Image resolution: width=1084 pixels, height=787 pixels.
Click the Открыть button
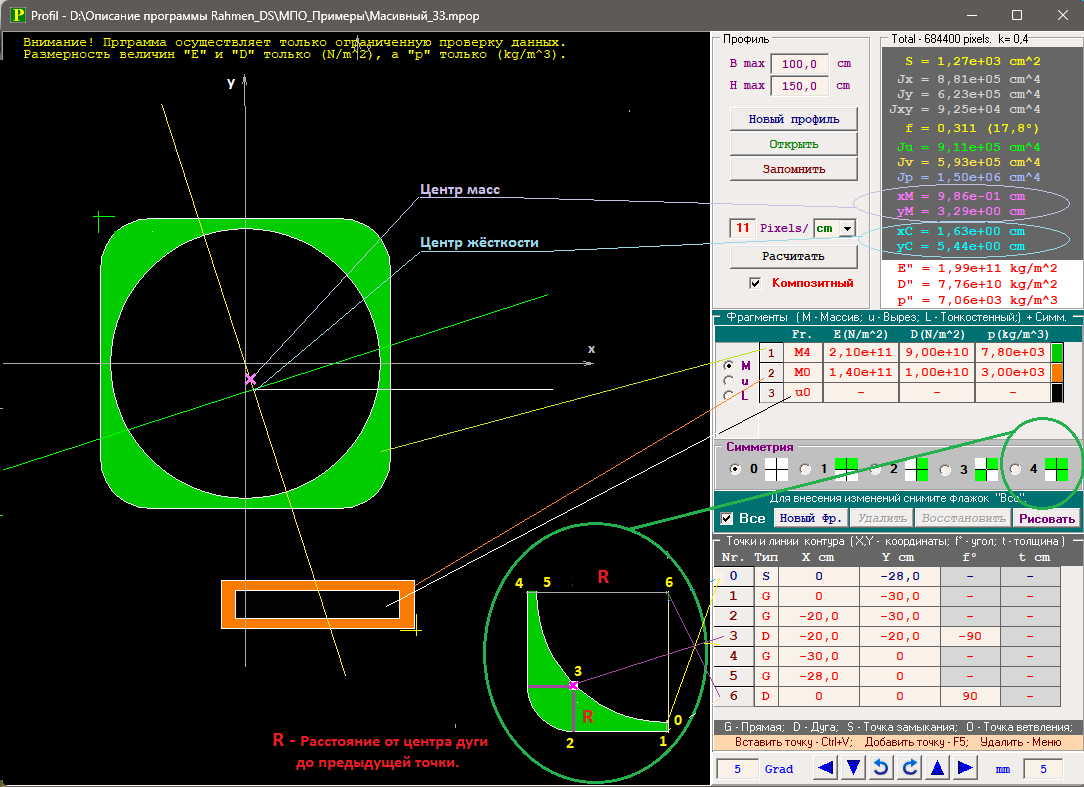(x=793, y=144)
